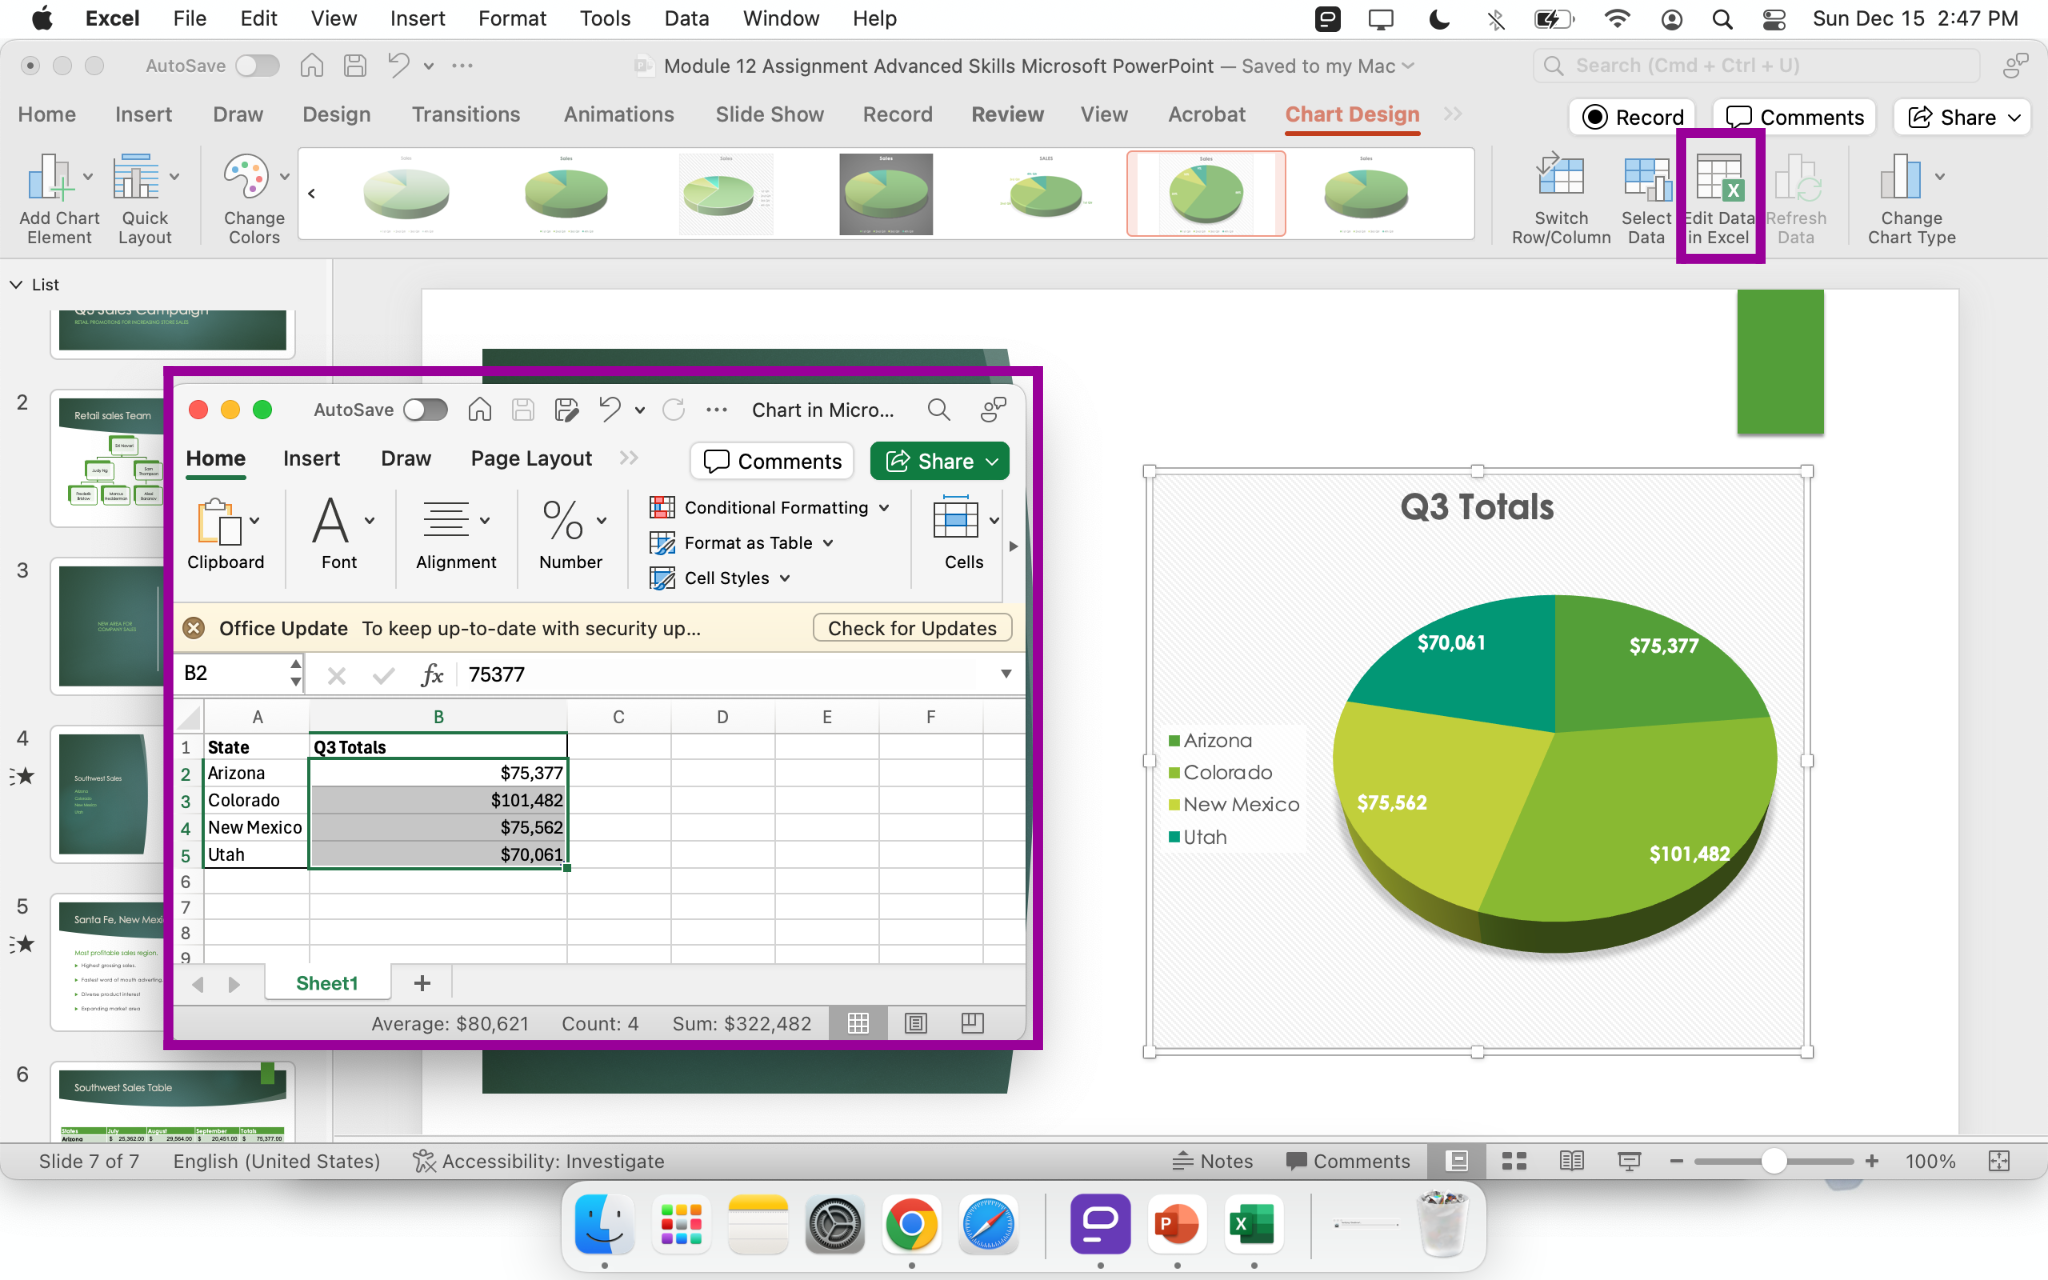Screen dimensions: 2048x1280
Task: Click Add Chart Element icon
Action: click(x=50, y=178)
